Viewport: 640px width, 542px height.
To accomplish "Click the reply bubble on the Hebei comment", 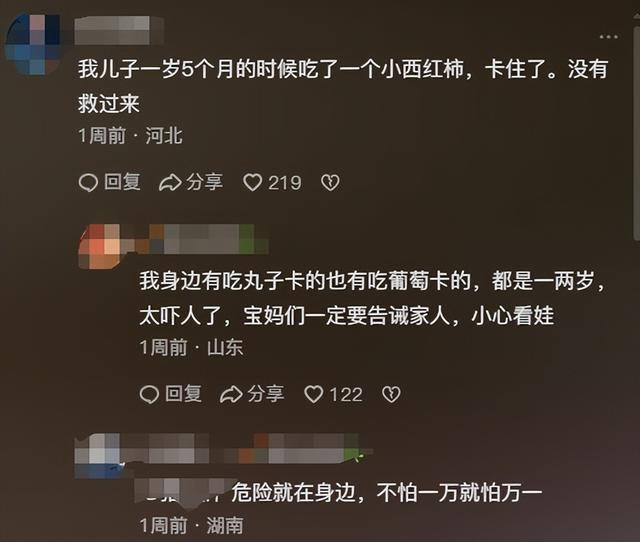I will 88,182.
